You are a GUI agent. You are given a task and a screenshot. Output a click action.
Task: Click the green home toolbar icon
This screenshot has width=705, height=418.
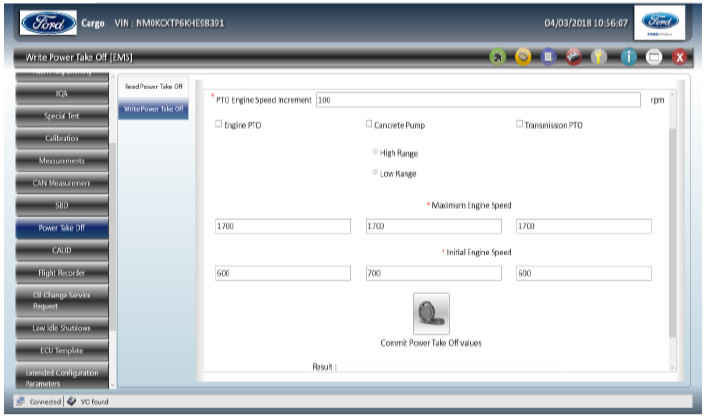click(x=497, y=57)
